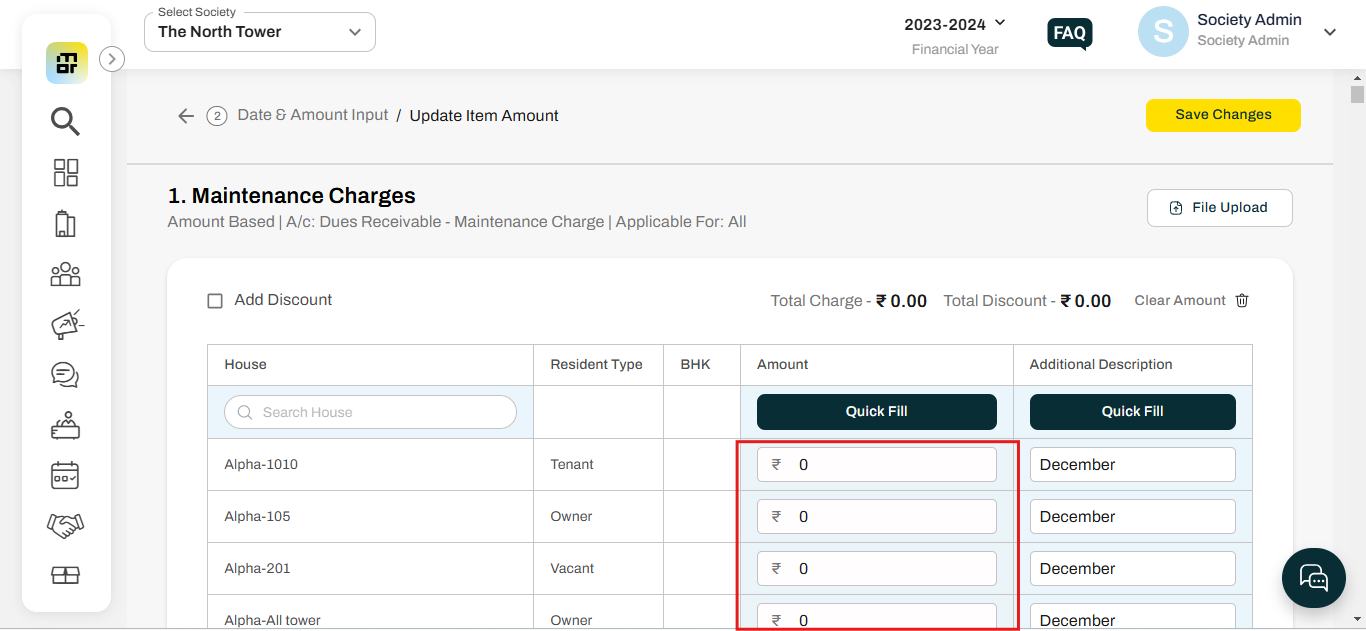This screenshot has height=631, width=1366.
Task: Click the FAQ speech bubble icon
Action: pyautogui.click(x=1069, y=33)
